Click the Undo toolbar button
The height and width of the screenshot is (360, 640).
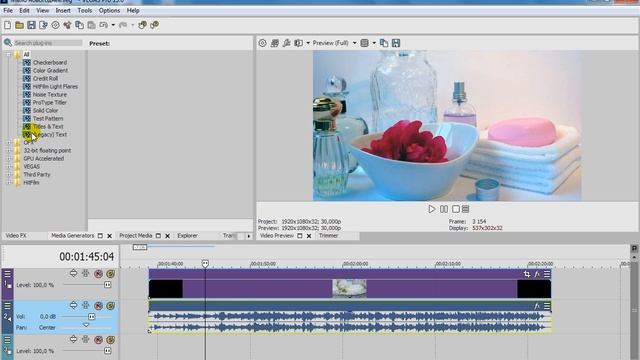coord(104,25)
